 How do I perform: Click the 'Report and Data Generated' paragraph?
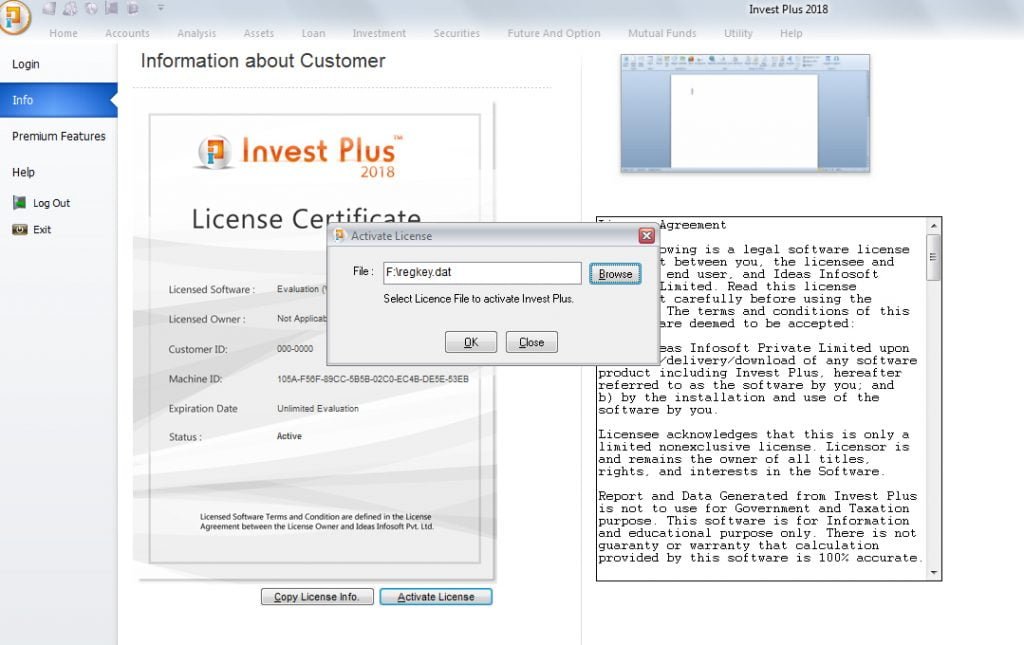pos(761,527)
